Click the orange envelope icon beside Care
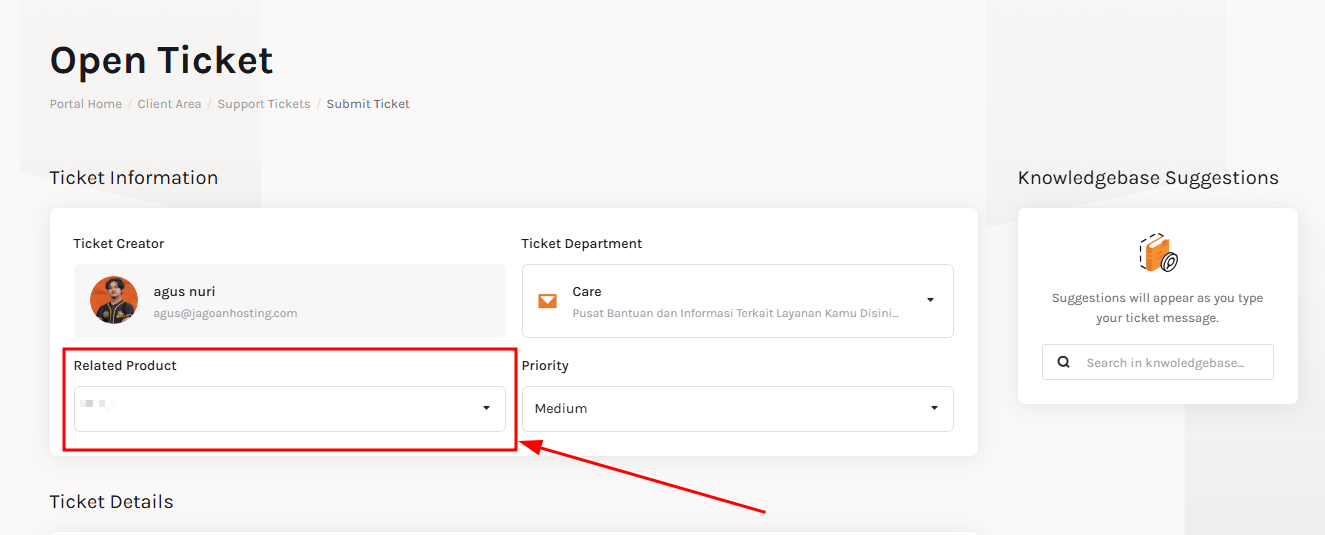1325x535 pixels. point(547,301)
